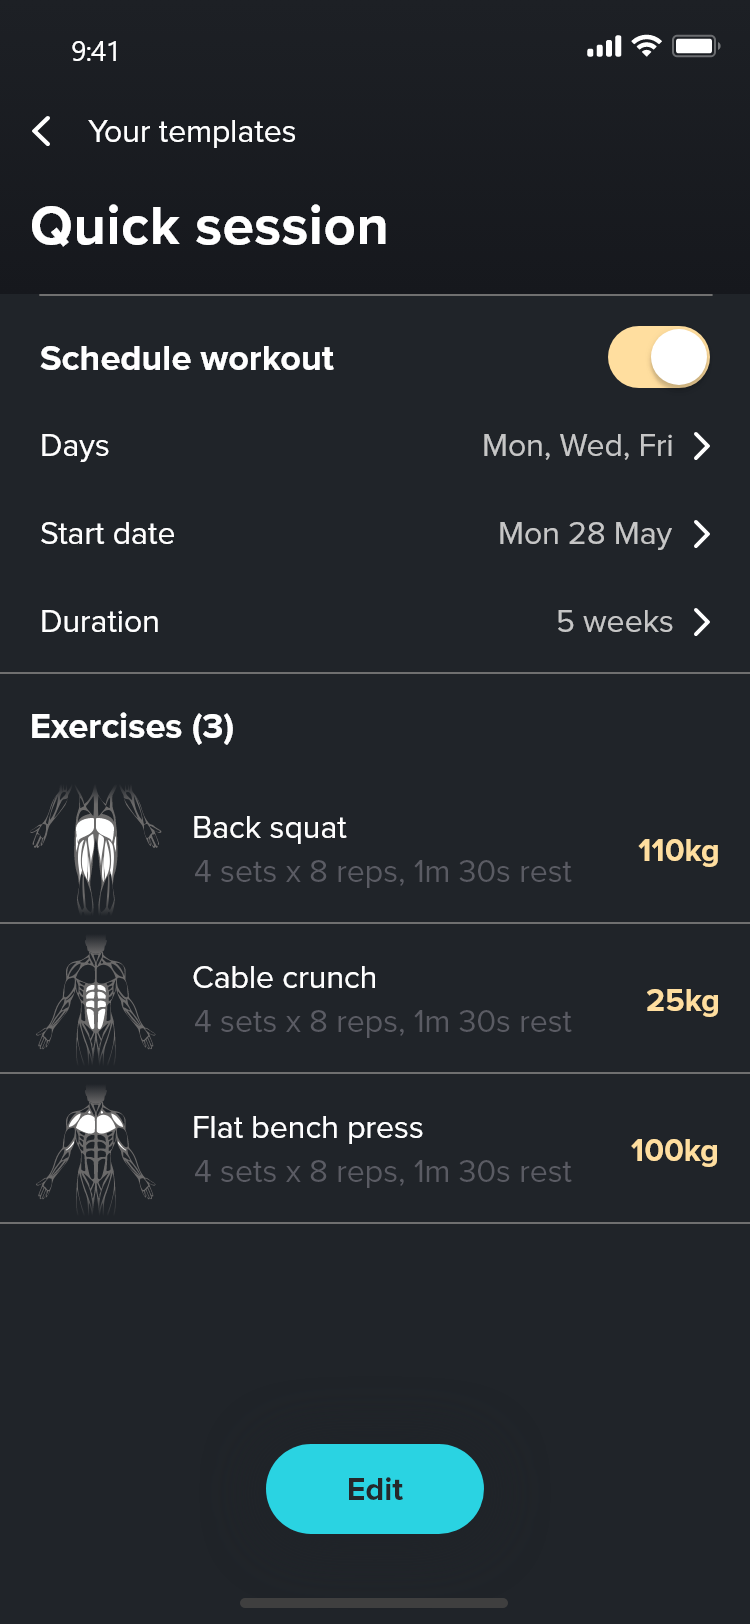Tap the home indicator bar
The height and width of the screenshot is (1624, 750).
point(374,1603)
